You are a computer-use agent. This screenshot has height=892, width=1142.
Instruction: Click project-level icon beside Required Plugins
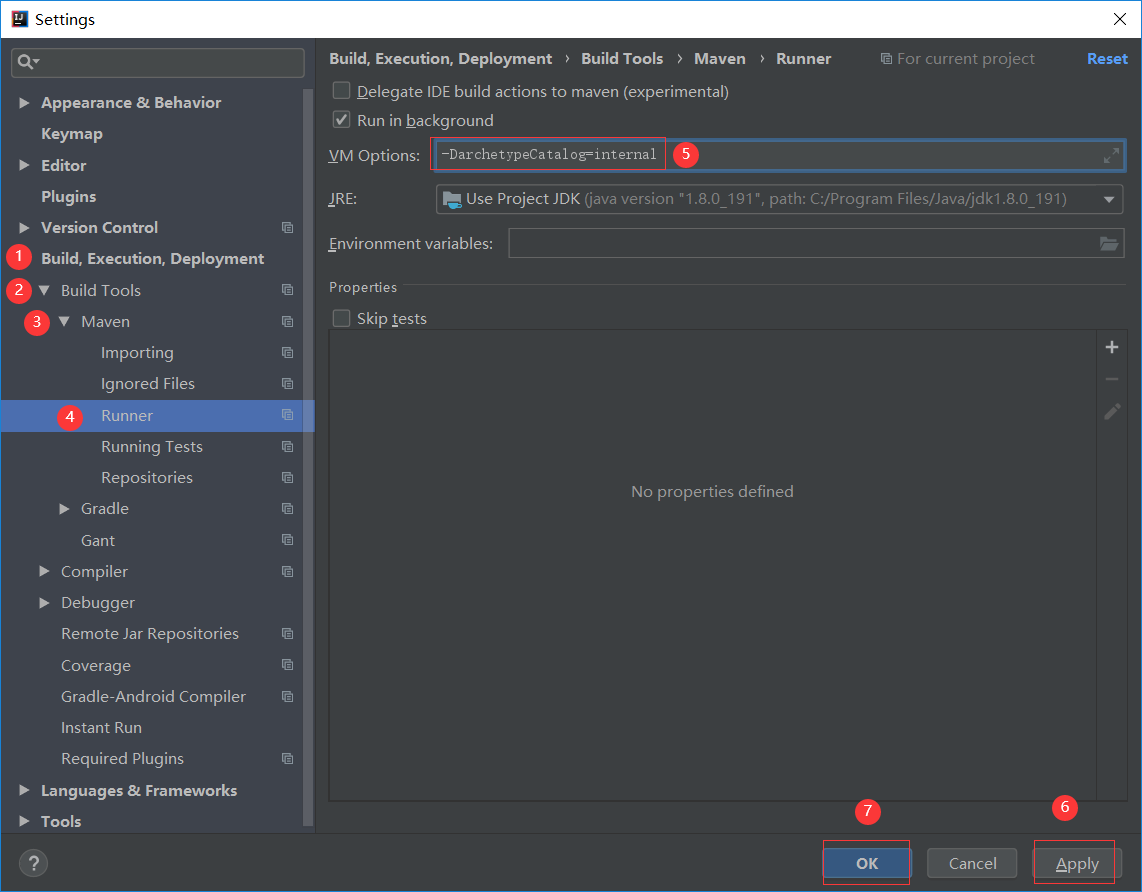click(x=288, y=759)
